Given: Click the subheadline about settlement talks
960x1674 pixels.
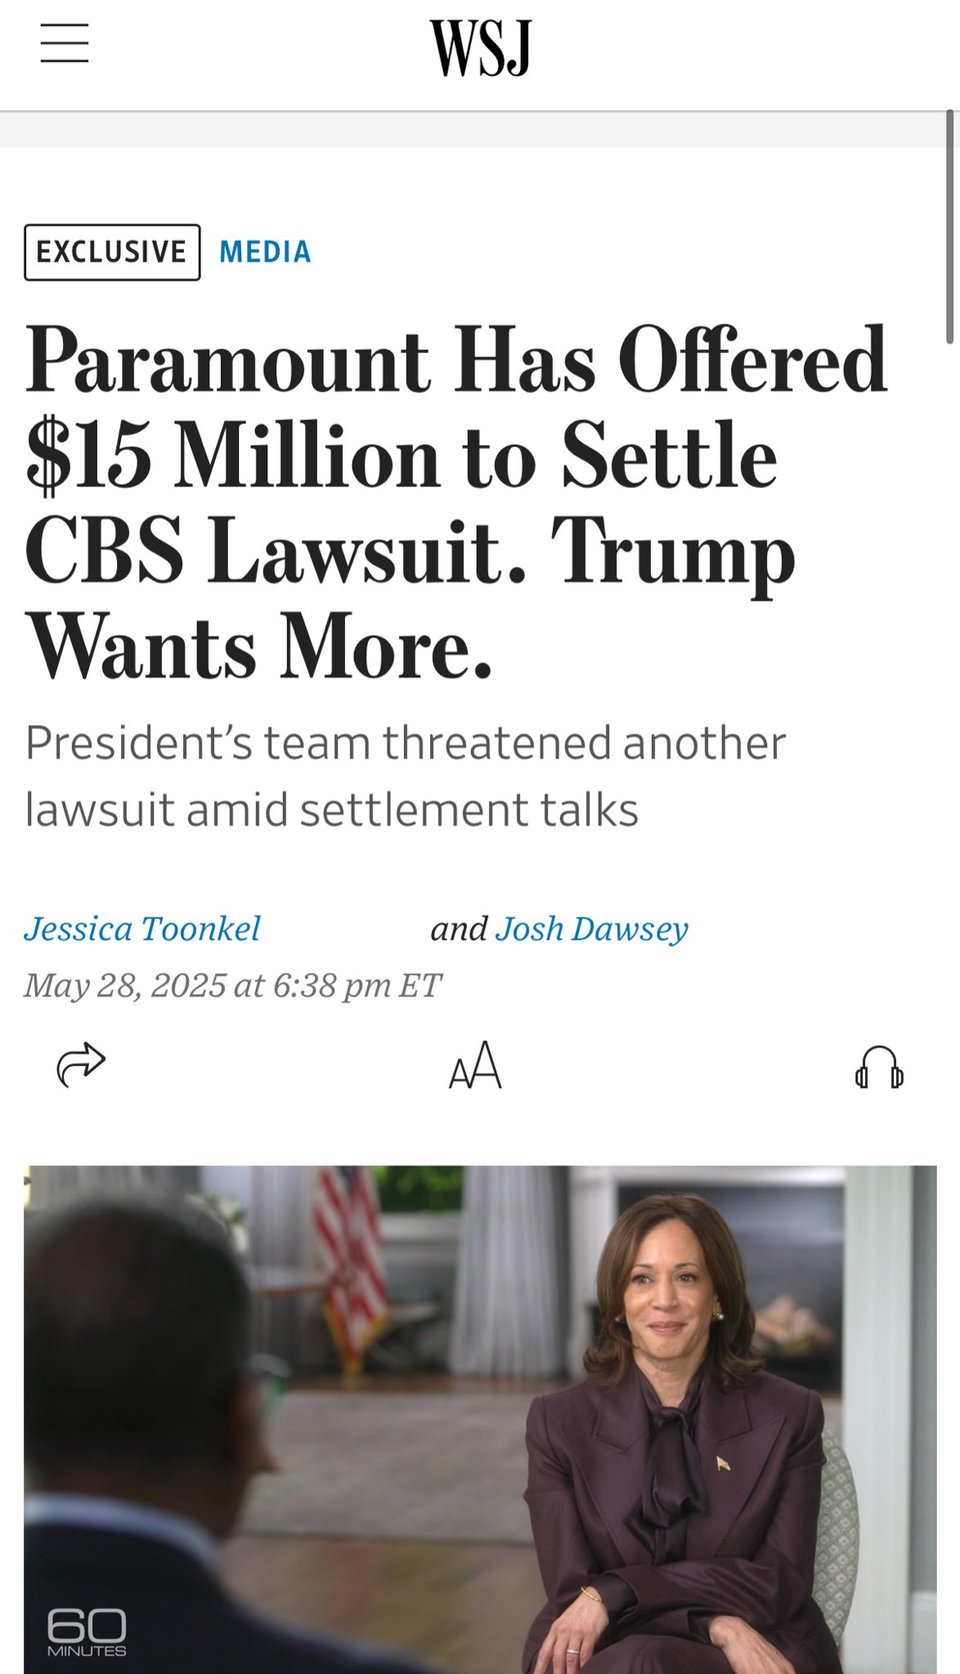Looking at the screenshot, I should click(405, 776).
